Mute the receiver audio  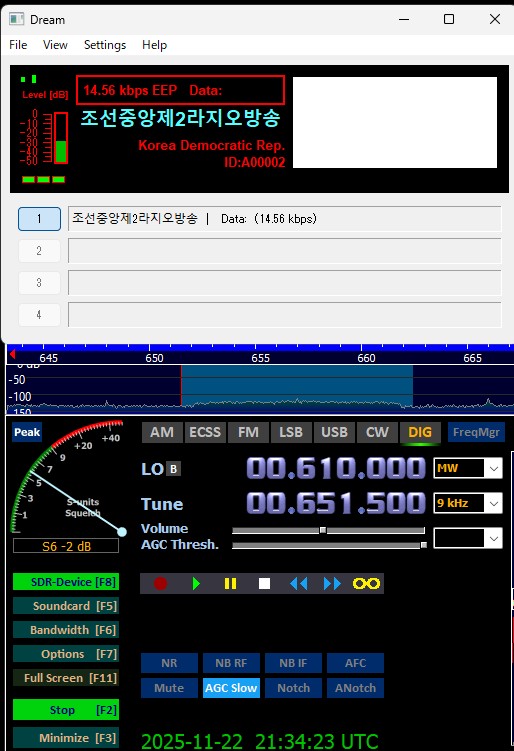tap(169, 688)
